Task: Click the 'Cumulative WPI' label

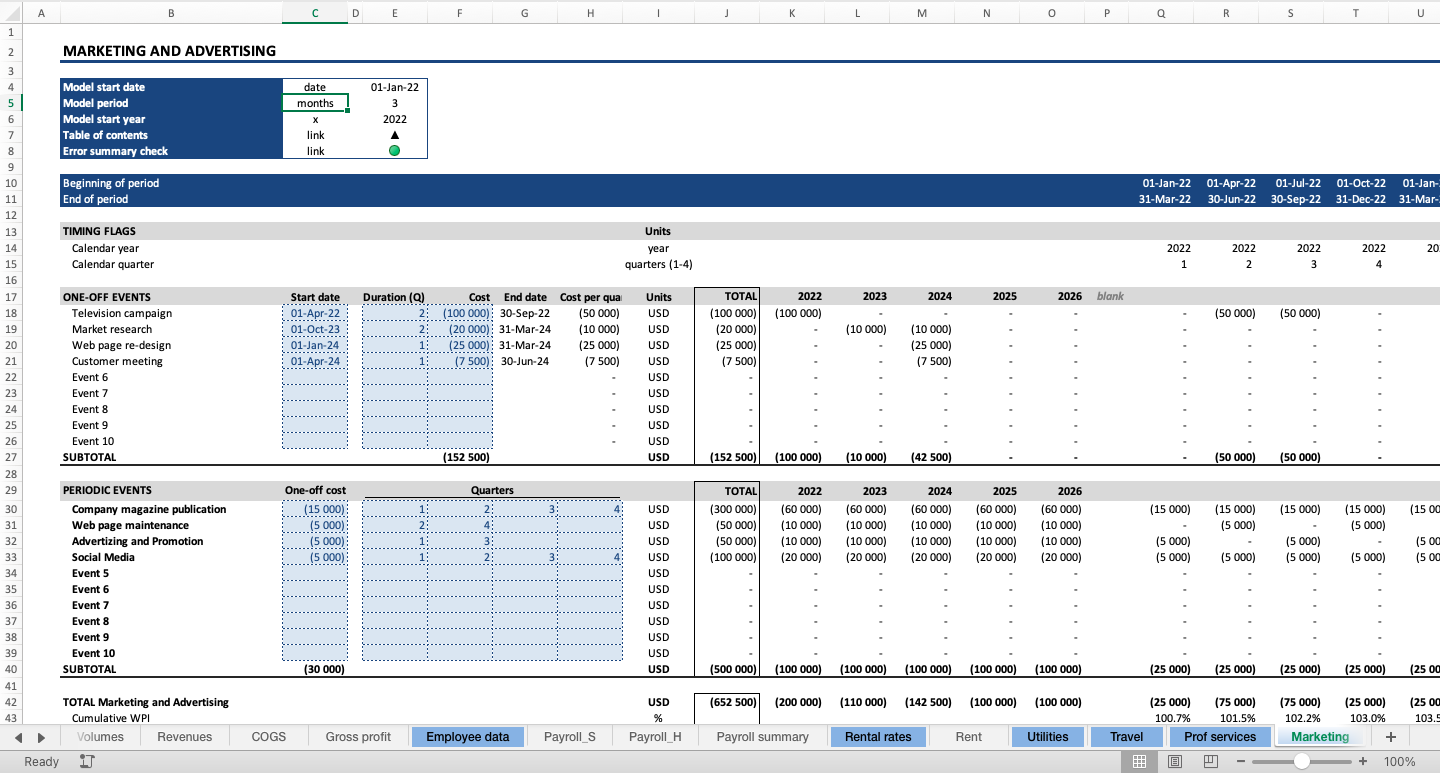Action: pos(110,718)
